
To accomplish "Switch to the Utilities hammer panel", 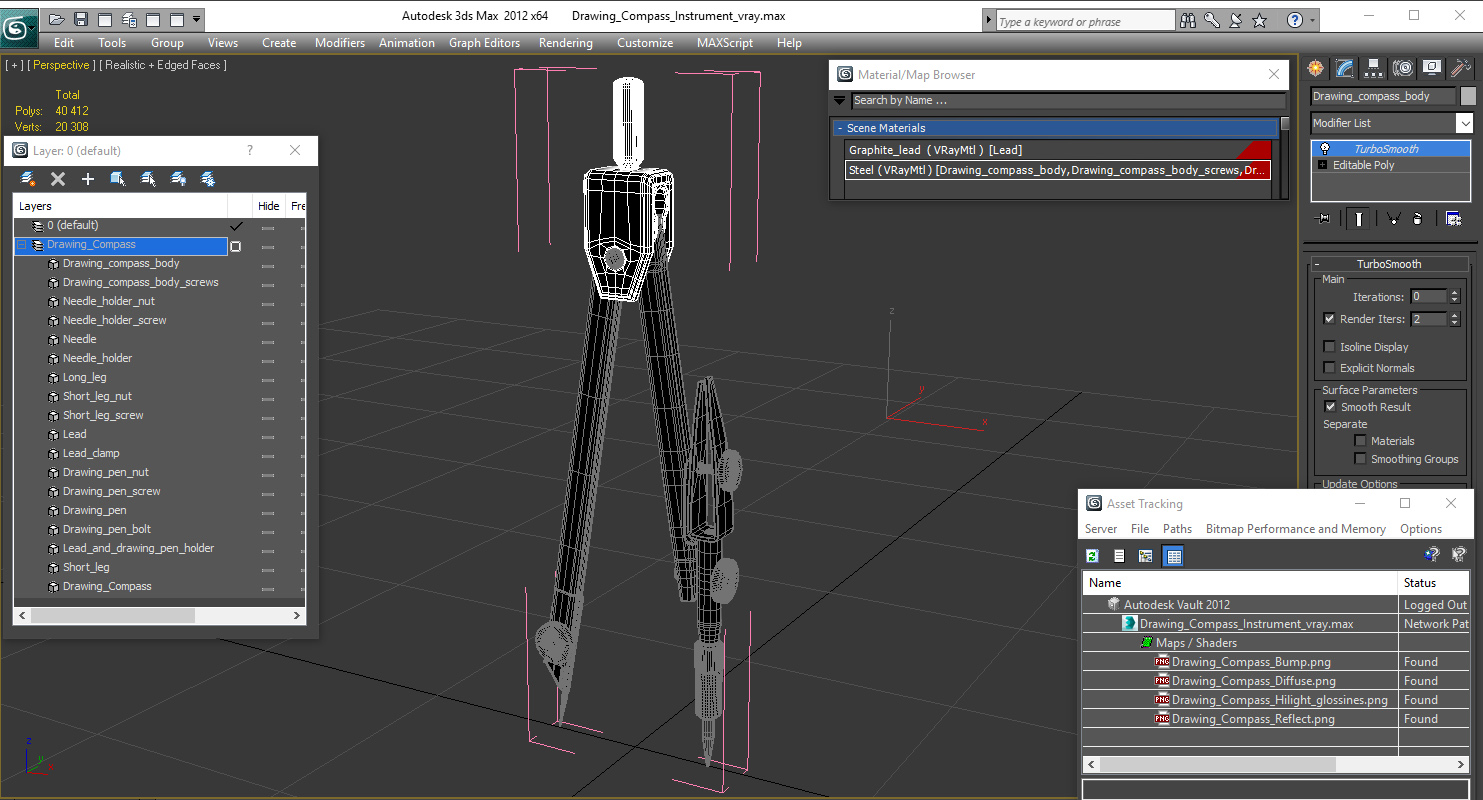I will click(x=1461, y=68).
